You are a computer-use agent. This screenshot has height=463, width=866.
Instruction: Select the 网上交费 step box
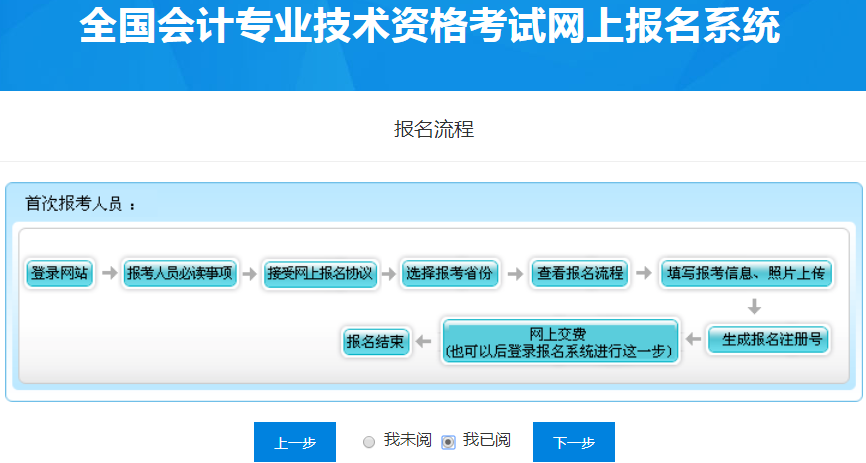tap(560, 341)
